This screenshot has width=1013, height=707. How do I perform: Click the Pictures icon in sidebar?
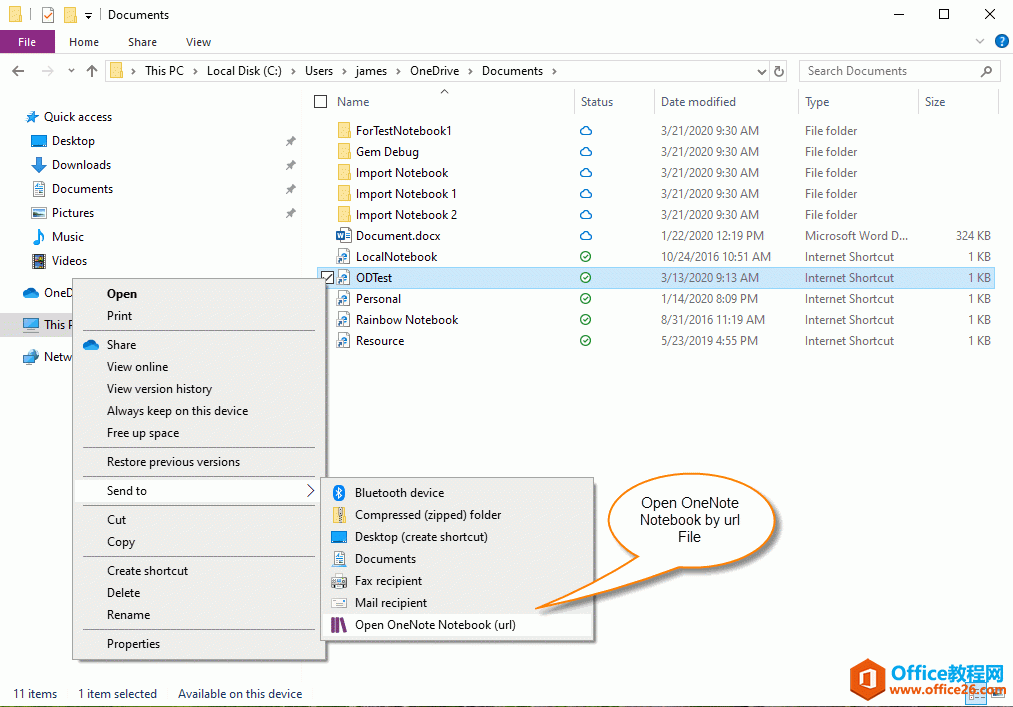coord(39,213)
